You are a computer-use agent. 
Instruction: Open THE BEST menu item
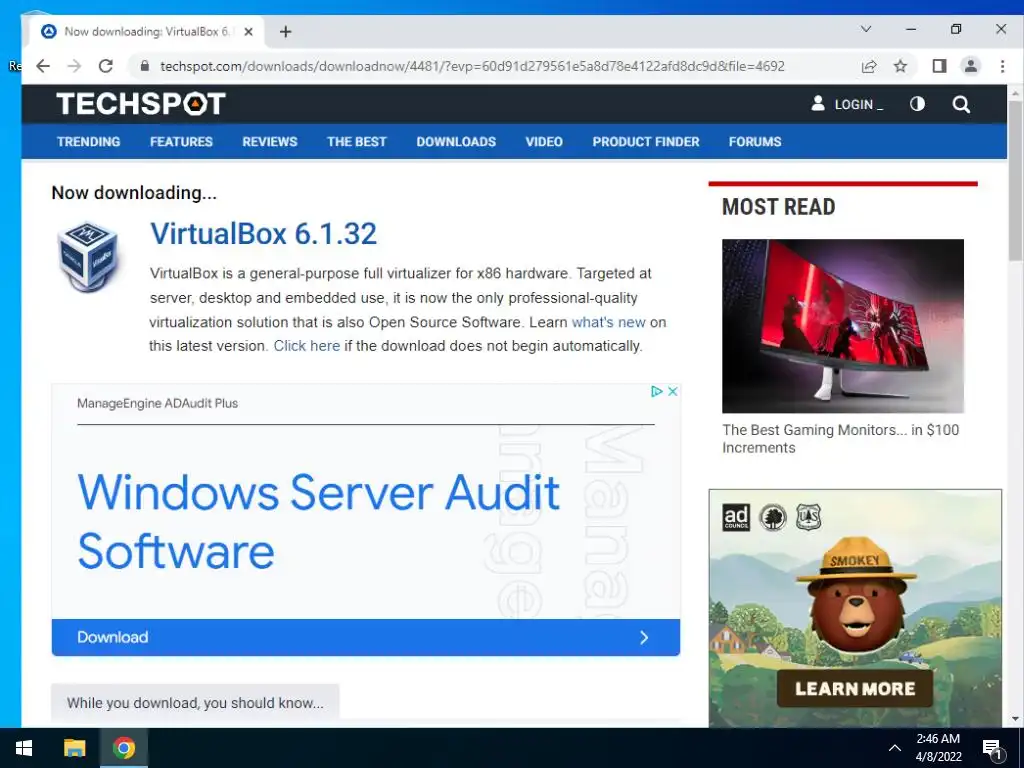(357, 142)
